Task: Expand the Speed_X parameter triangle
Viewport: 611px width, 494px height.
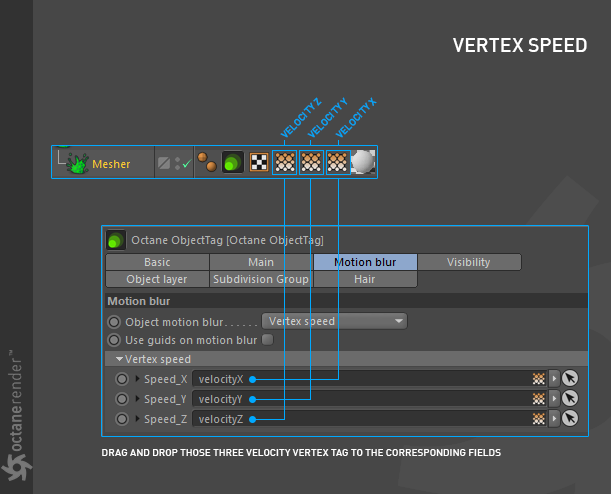Action: click(137, 378)
